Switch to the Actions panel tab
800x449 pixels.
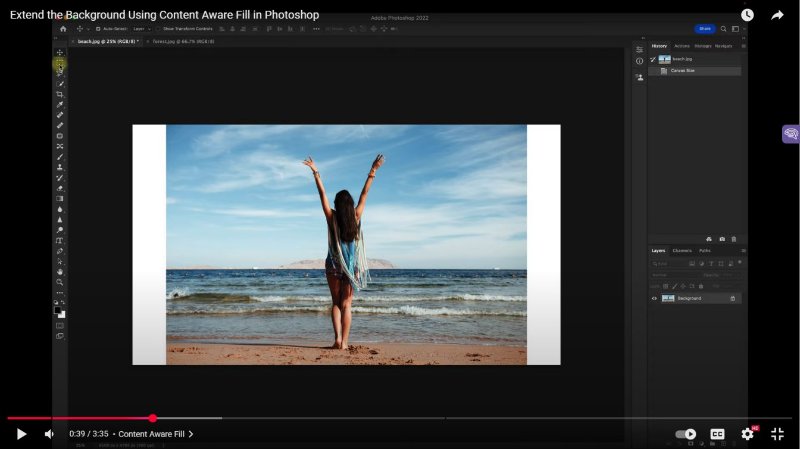click(x=682, y=46)
